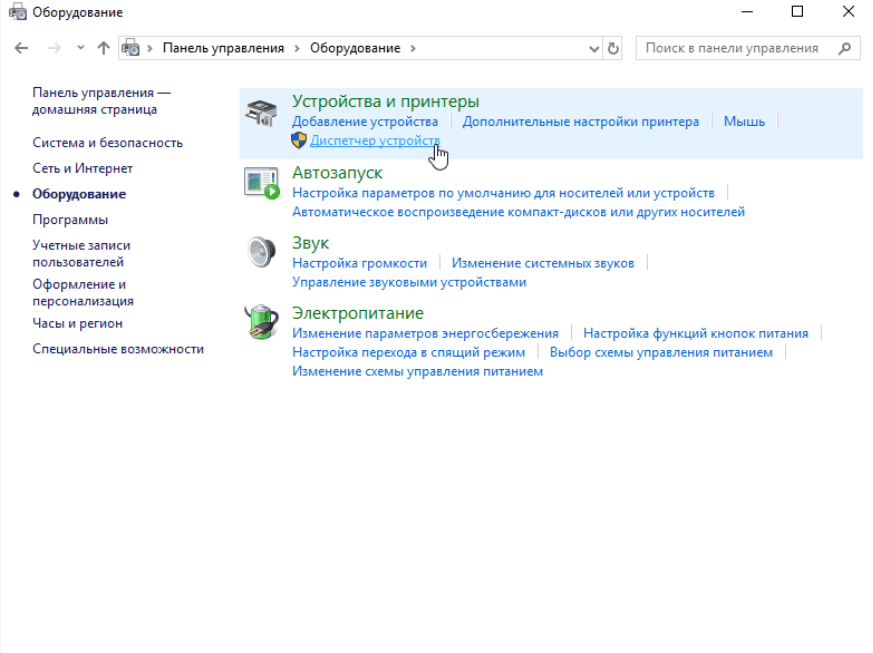873x653 pixels.
Task: Click the shield icon beside Диспетчер устройств
Action: pos(299,140)
